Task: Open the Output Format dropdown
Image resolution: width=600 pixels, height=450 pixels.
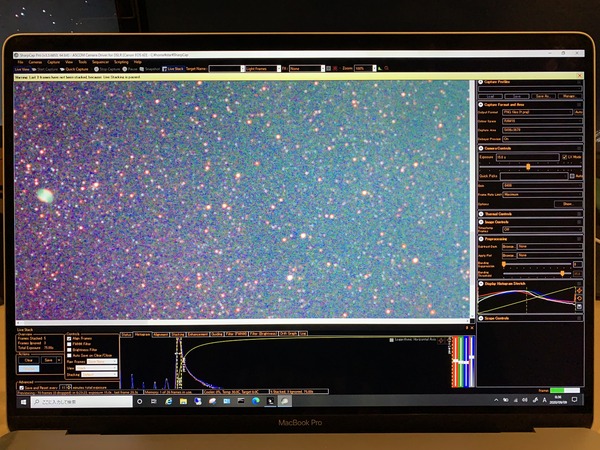Action: coord(537,112)
